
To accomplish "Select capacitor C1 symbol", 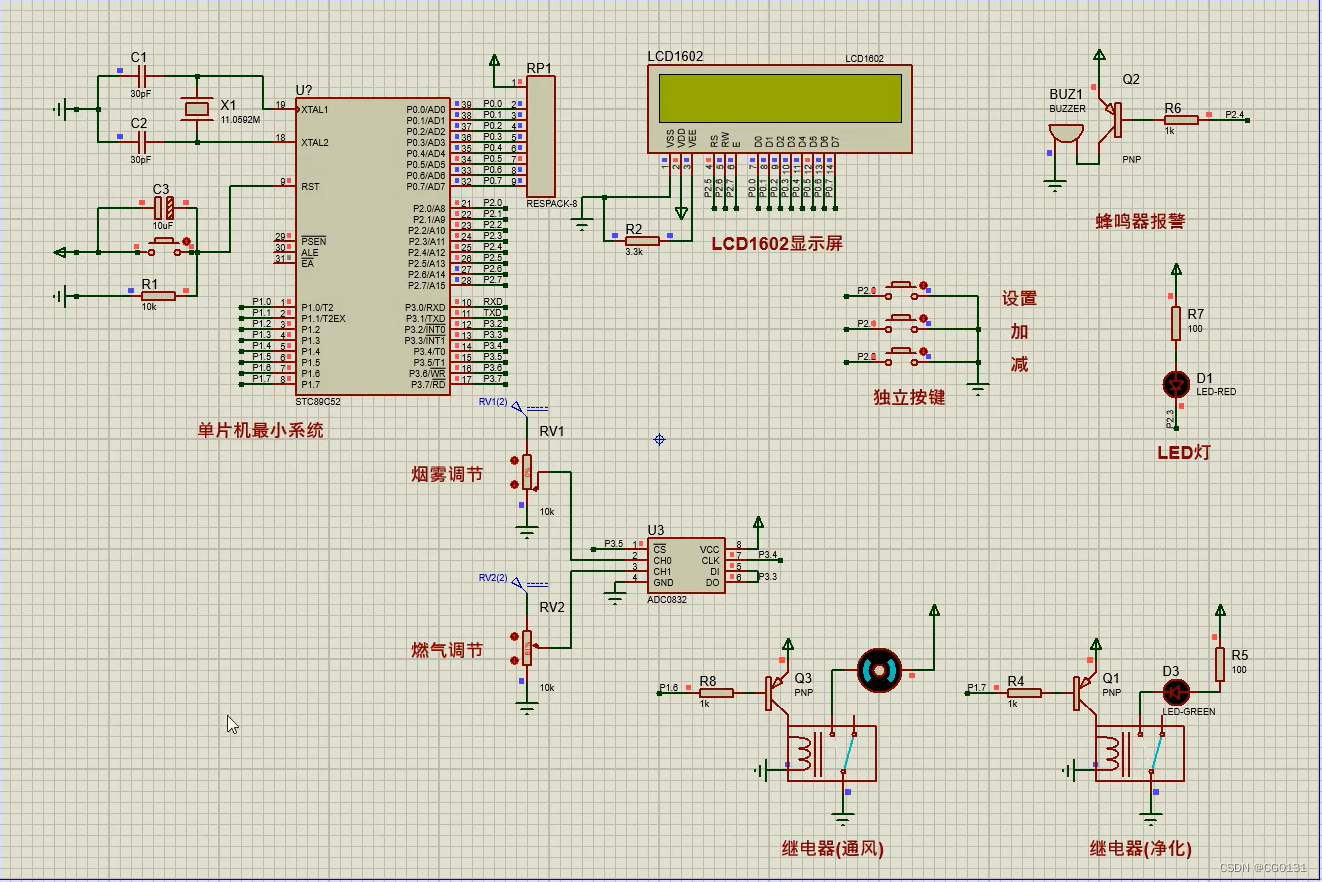I will click(140, 76).
